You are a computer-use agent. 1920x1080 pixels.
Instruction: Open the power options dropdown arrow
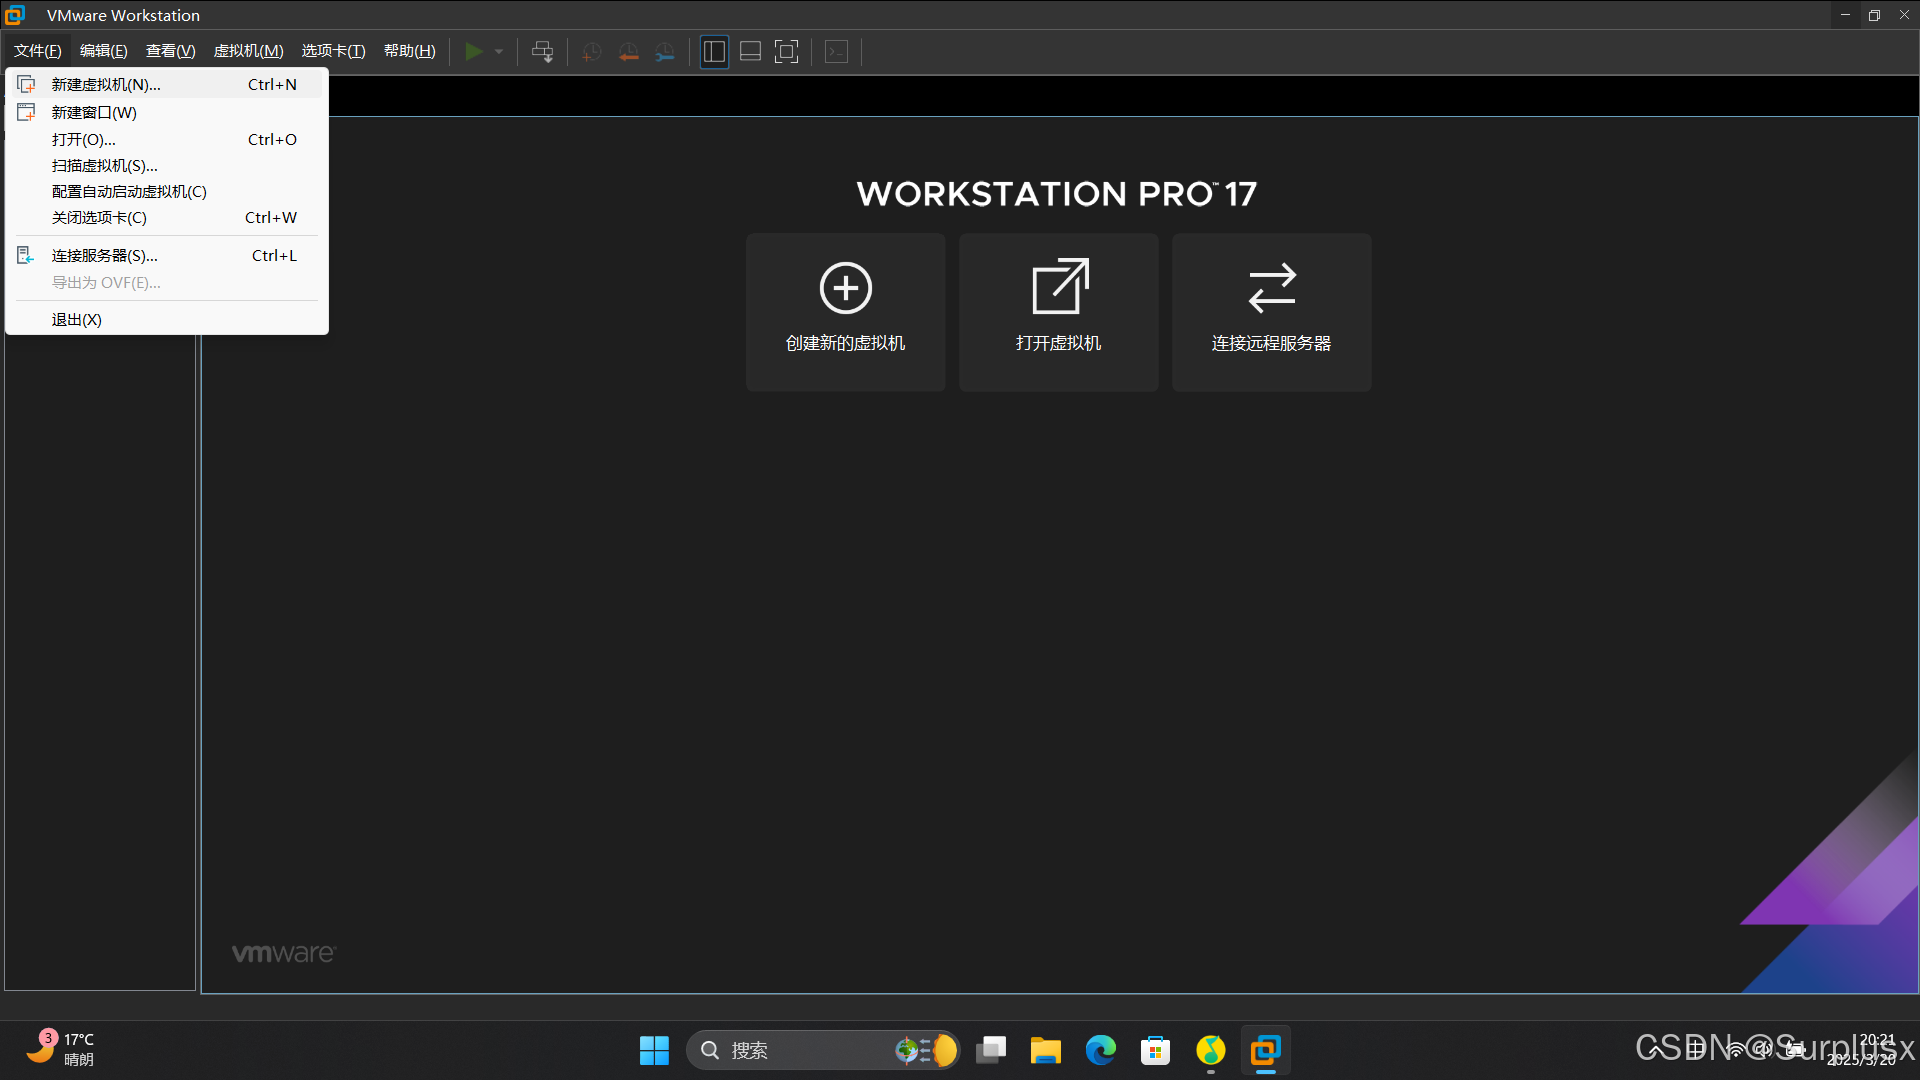[499, 52]
